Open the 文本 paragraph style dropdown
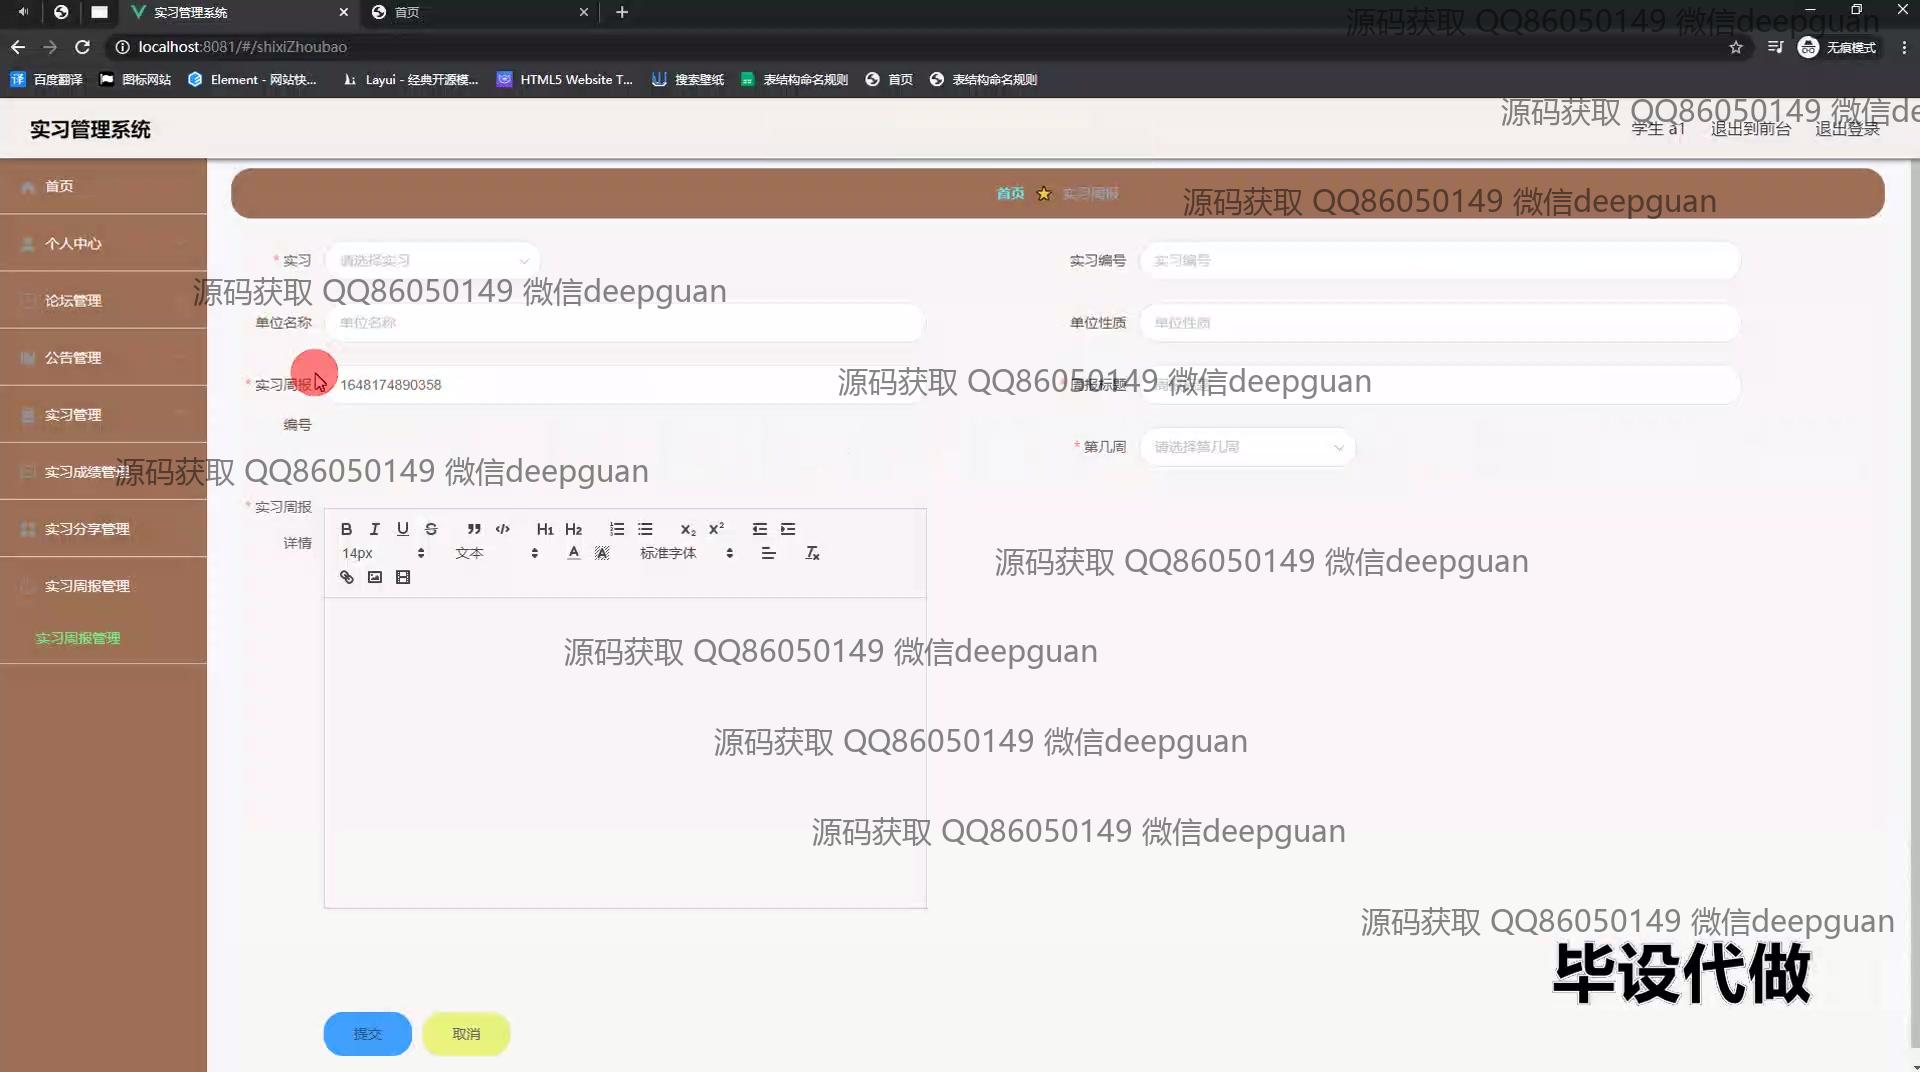The width and height of the screenshot is (1920, 1072). pos(496,553)
